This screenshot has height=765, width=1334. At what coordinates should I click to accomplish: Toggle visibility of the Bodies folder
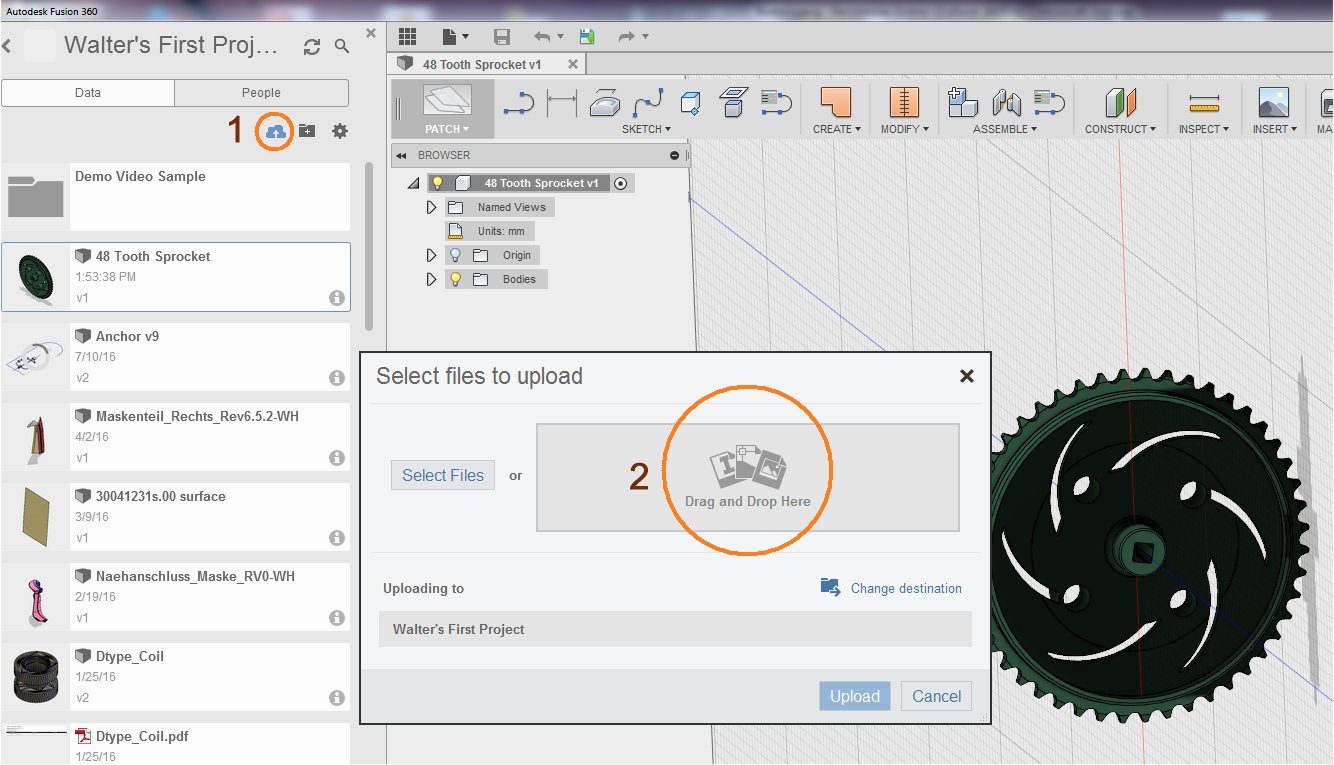[455, 278]
